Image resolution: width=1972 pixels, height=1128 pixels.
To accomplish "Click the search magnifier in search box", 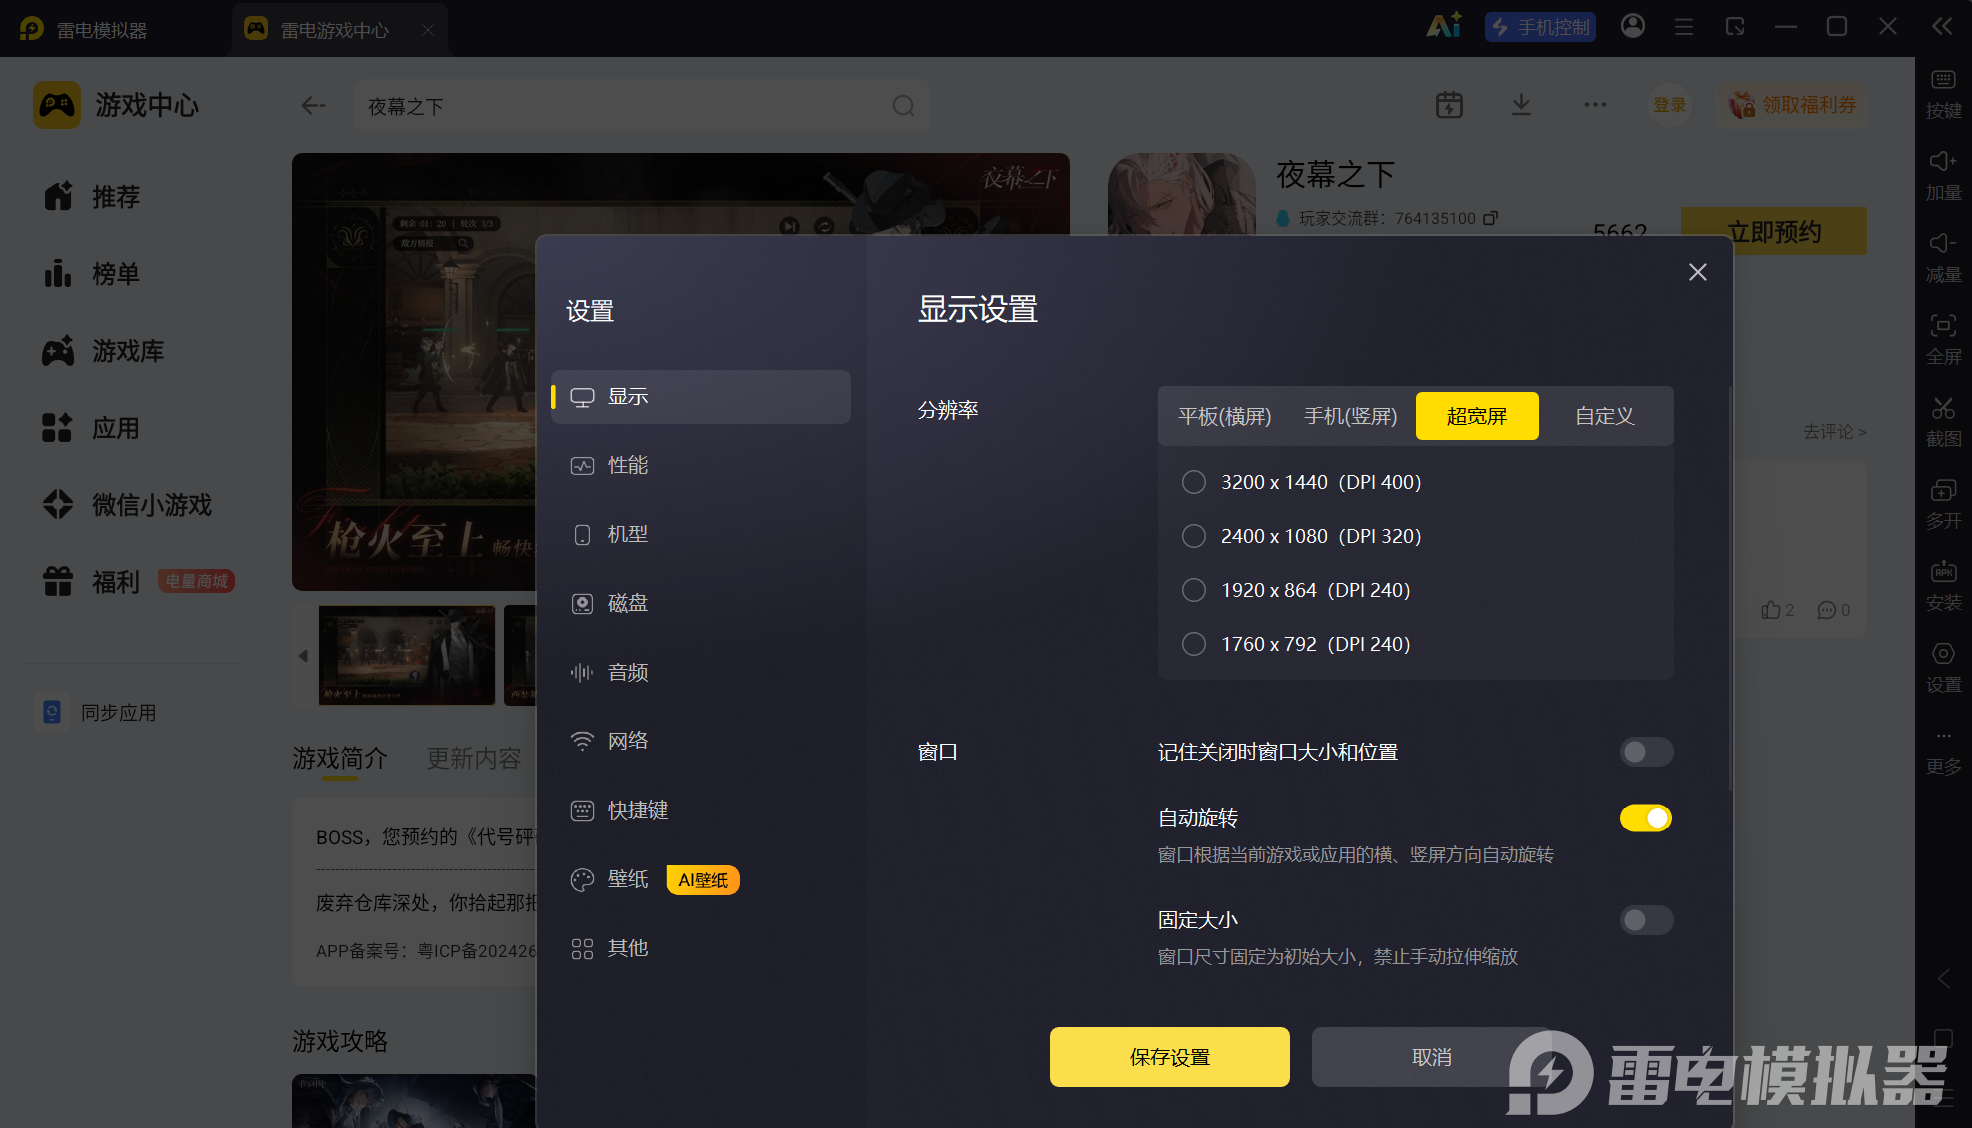I will pos(903,106).
